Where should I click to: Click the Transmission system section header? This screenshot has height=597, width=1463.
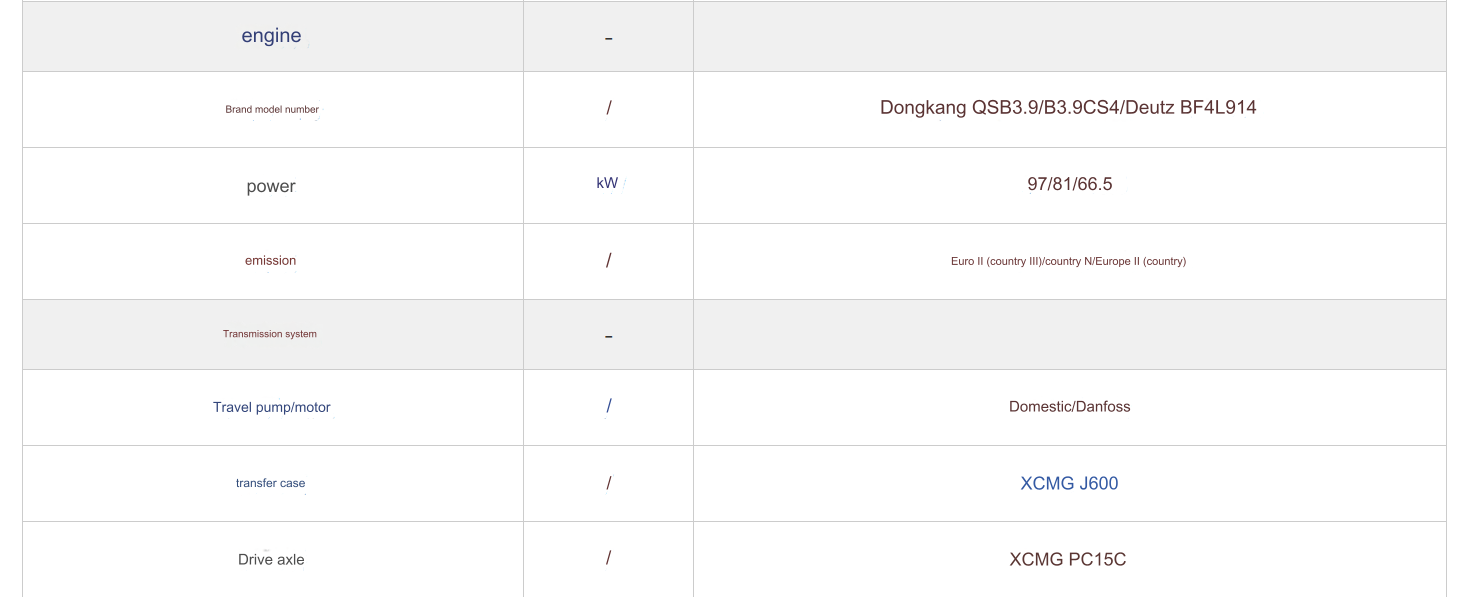click(270, 333)
